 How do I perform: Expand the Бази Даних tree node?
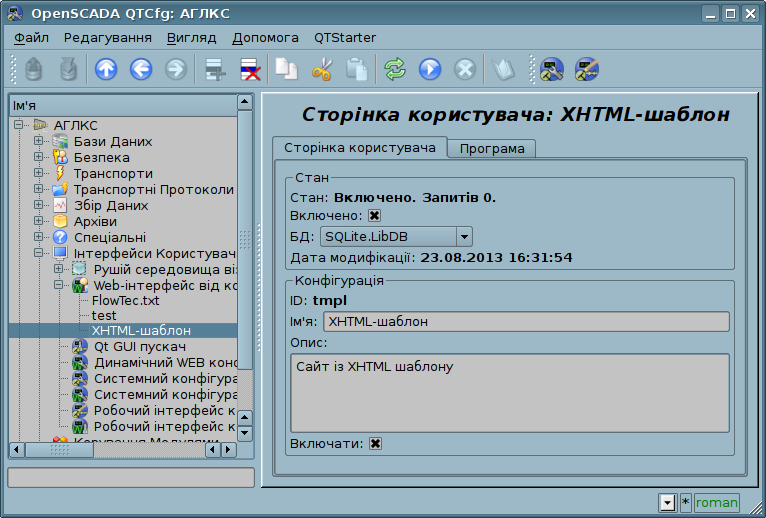[39, 141]
